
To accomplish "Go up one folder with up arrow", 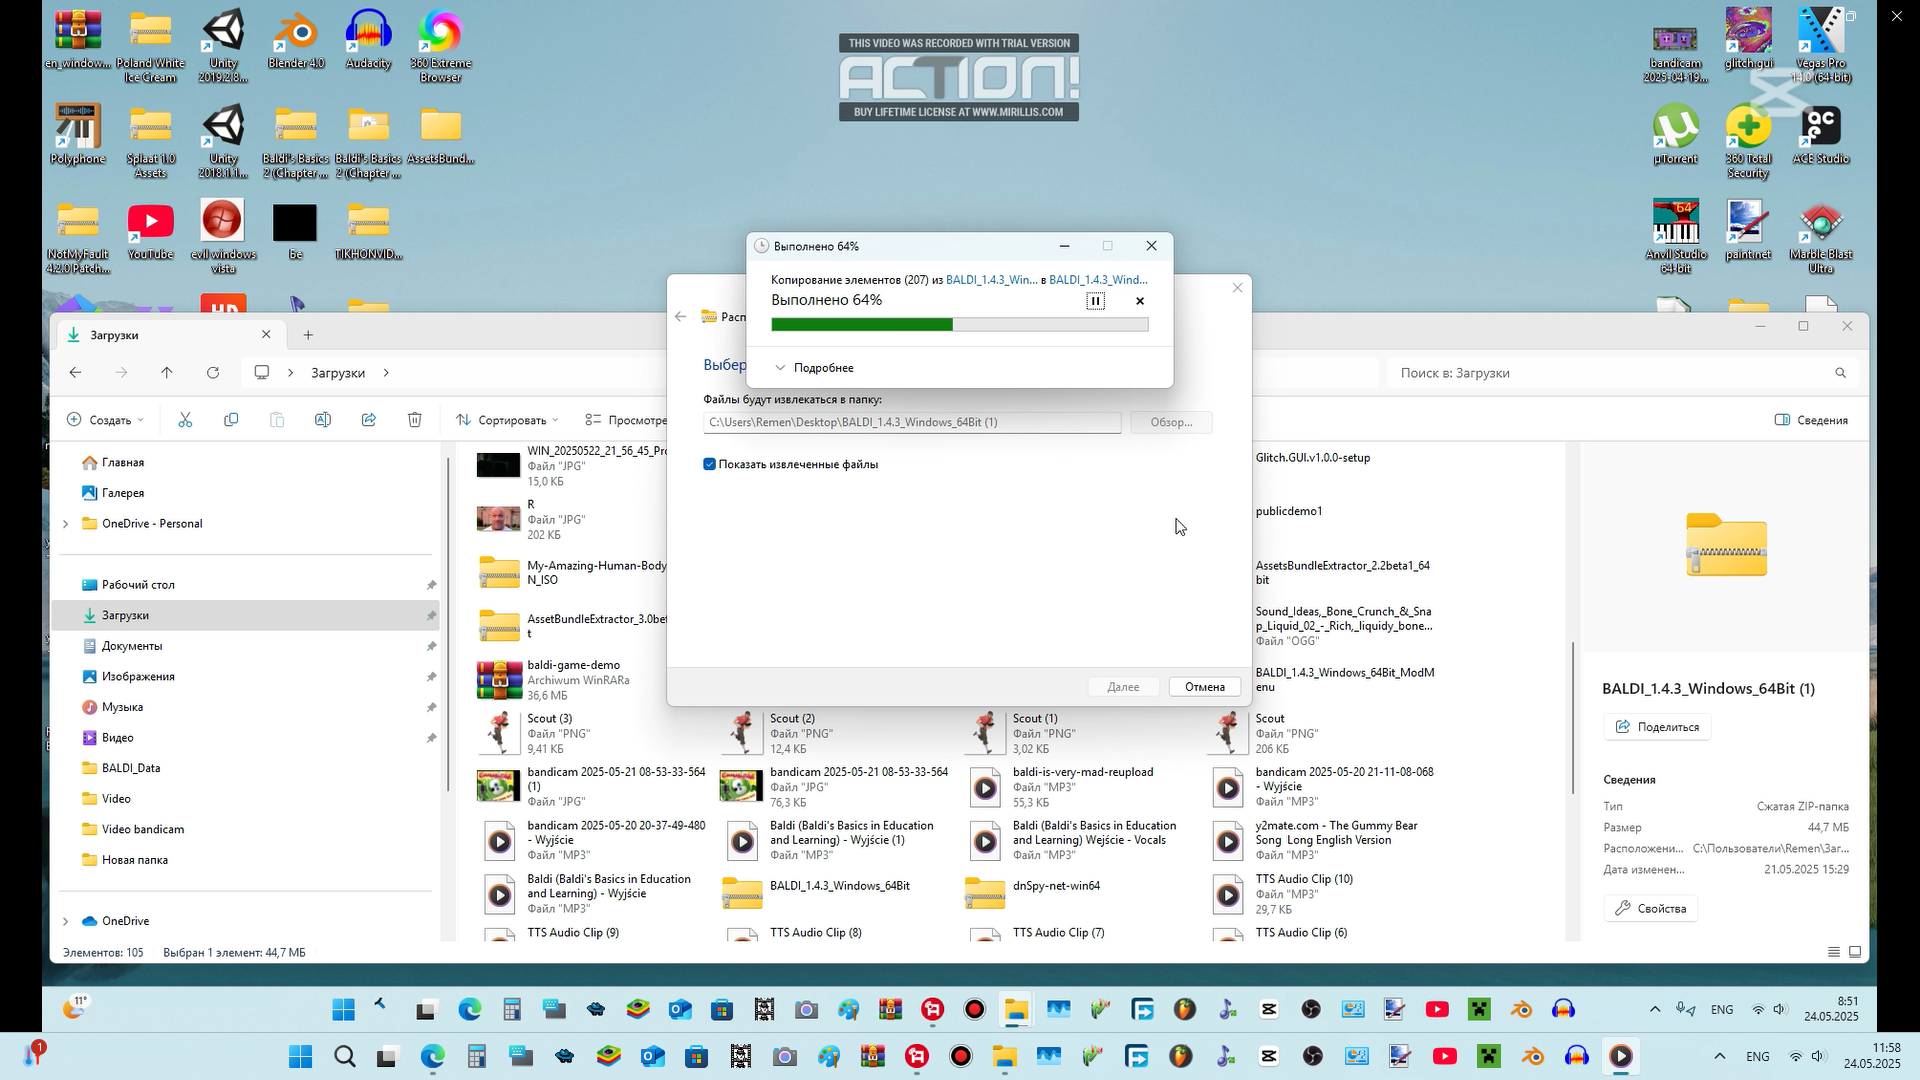I will (x=167, y=373).
